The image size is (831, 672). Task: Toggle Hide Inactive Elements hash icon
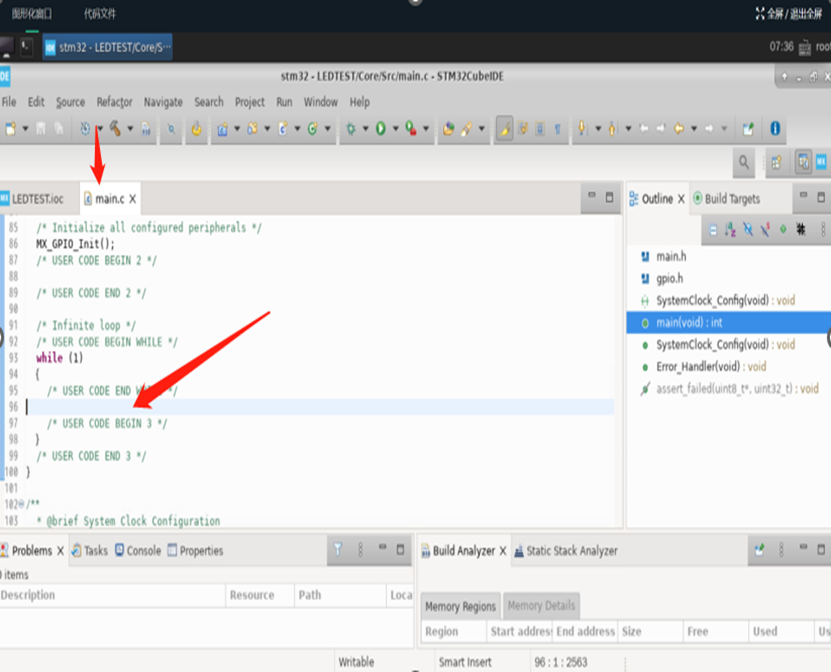[801, 229]
